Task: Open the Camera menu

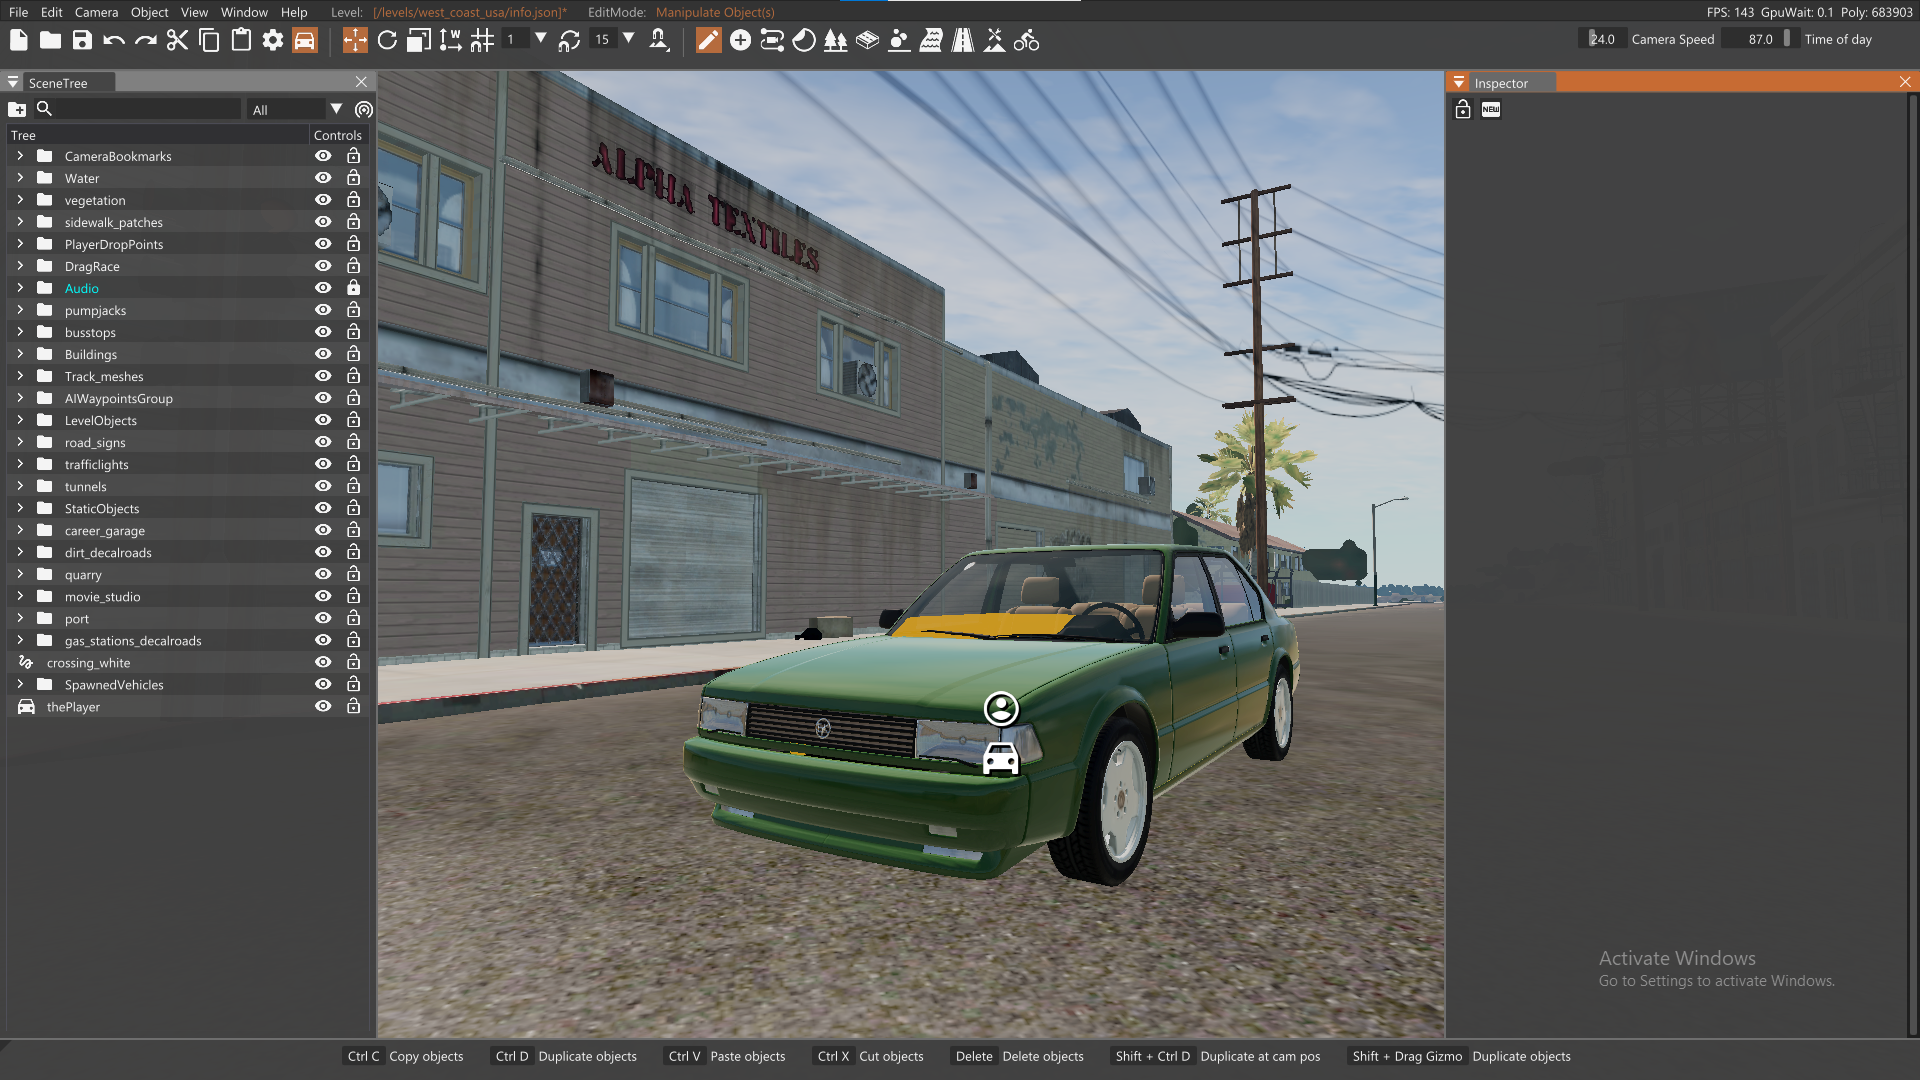Action: click(x=96, y=12)
